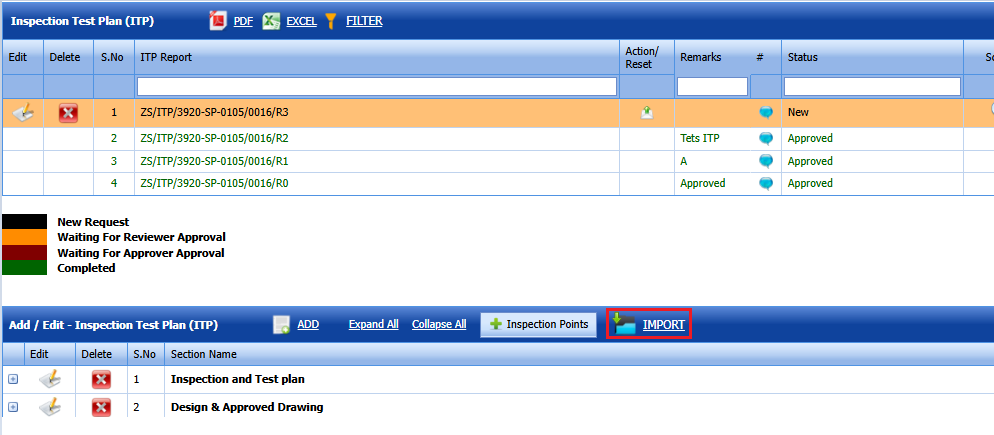
Task: Sort by ITP Report column header
Action: coord(166,57)
